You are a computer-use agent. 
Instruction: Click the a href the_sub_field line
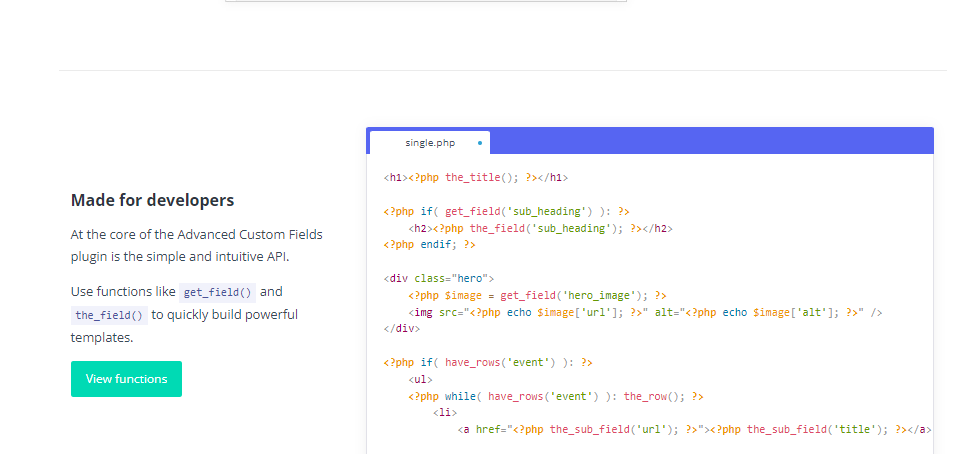[x=694, y=430]
